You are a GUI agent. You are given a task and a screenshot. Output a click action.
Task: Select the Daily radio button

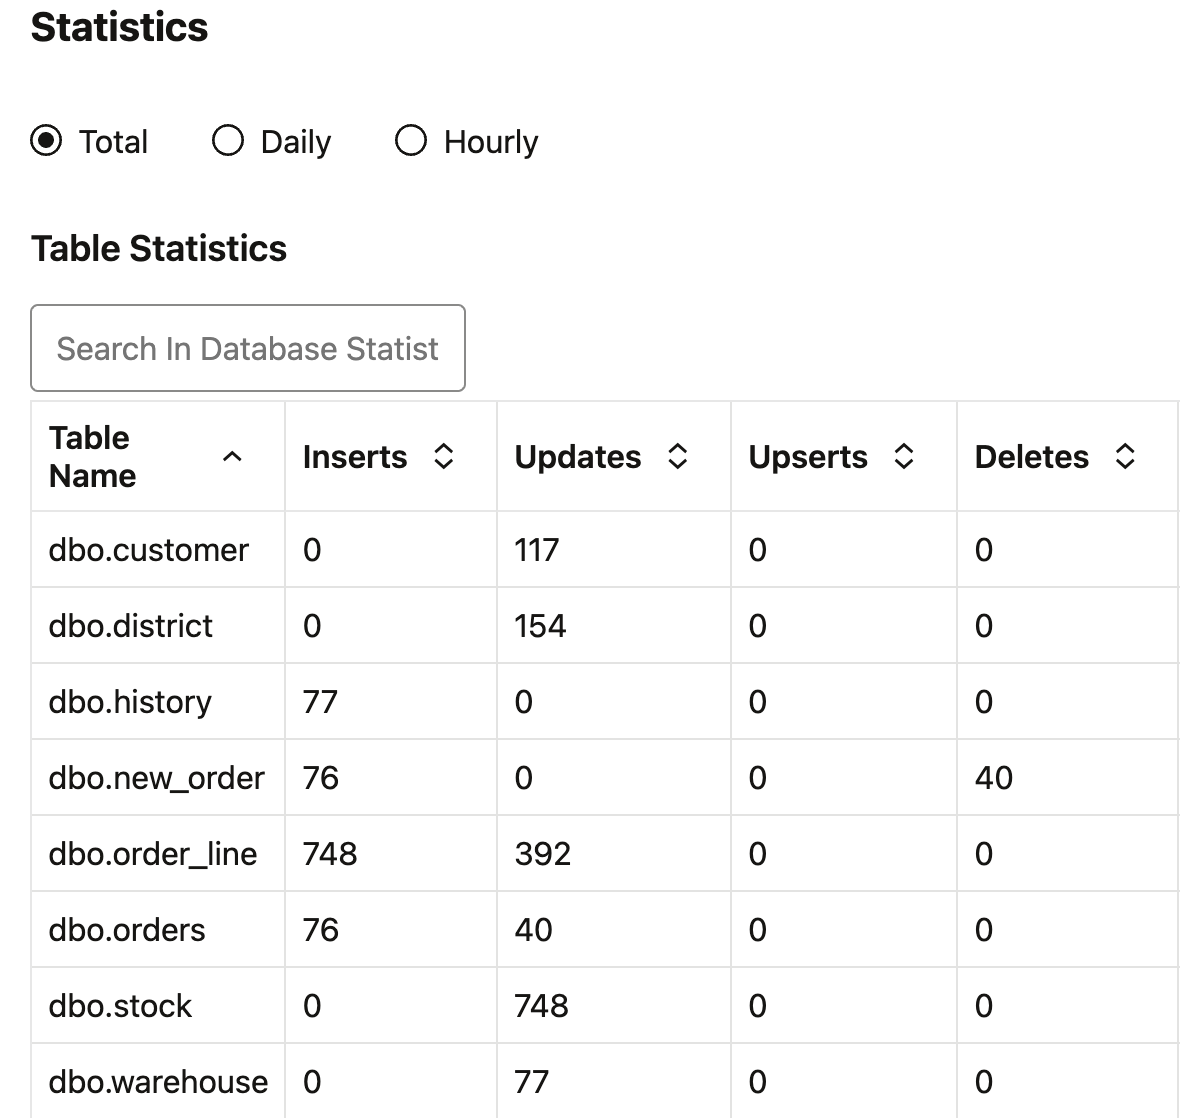tap(228, 141)
